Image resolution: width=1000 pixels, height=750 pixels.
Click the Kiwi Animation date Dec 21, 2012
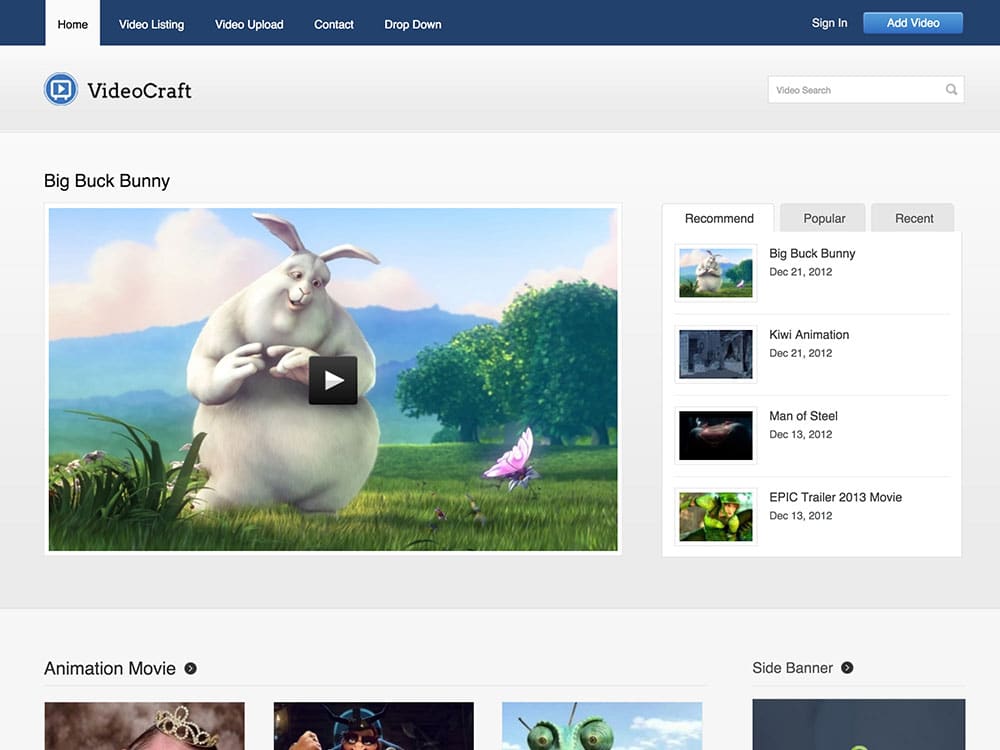tap(800, 353)
